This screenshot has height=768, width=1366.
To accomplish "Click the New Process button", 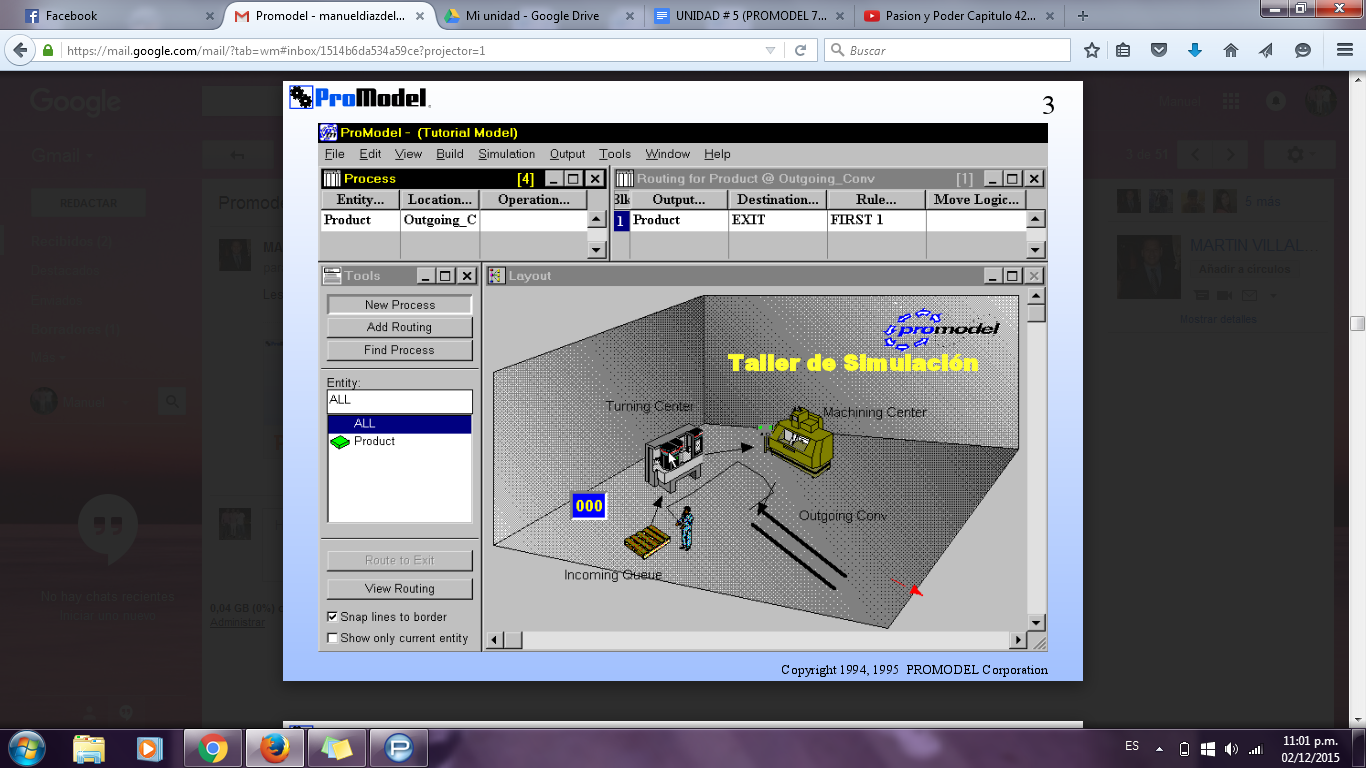I will [399, 305].
